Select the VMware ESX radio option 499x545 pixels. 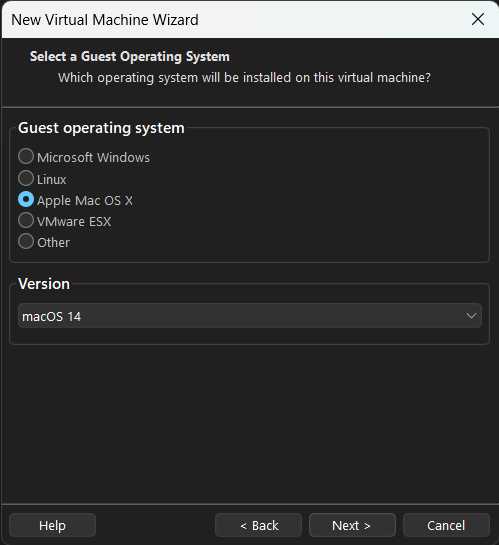click(x=26, y=220)
